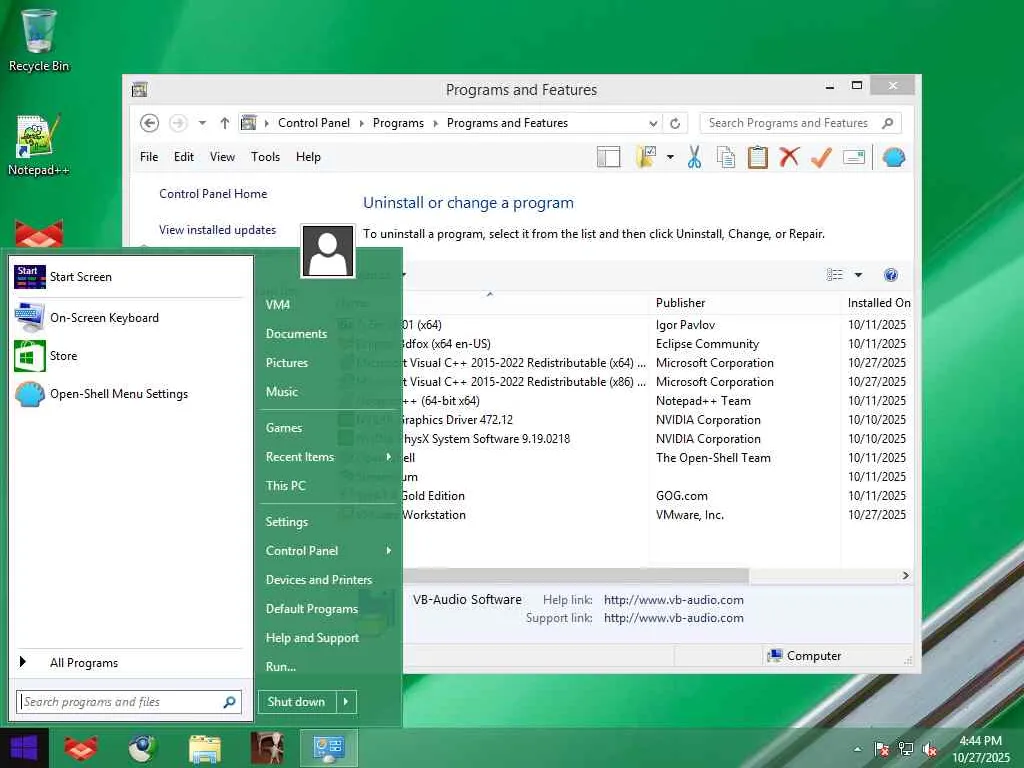
Task: Click Control Panel Home link
Action: pyautogui.click(x=213, y=194)
